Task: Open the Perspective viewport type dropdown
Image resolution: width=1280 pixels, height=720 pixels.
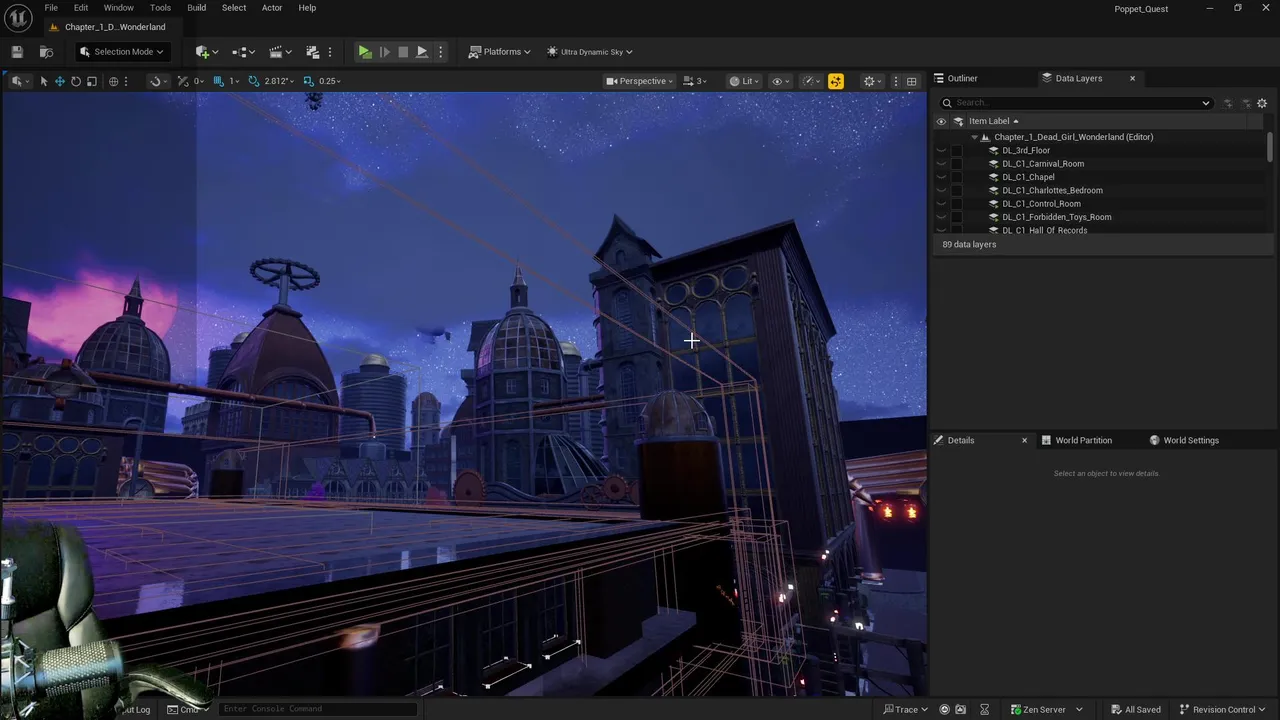Action: click(640, 81)
